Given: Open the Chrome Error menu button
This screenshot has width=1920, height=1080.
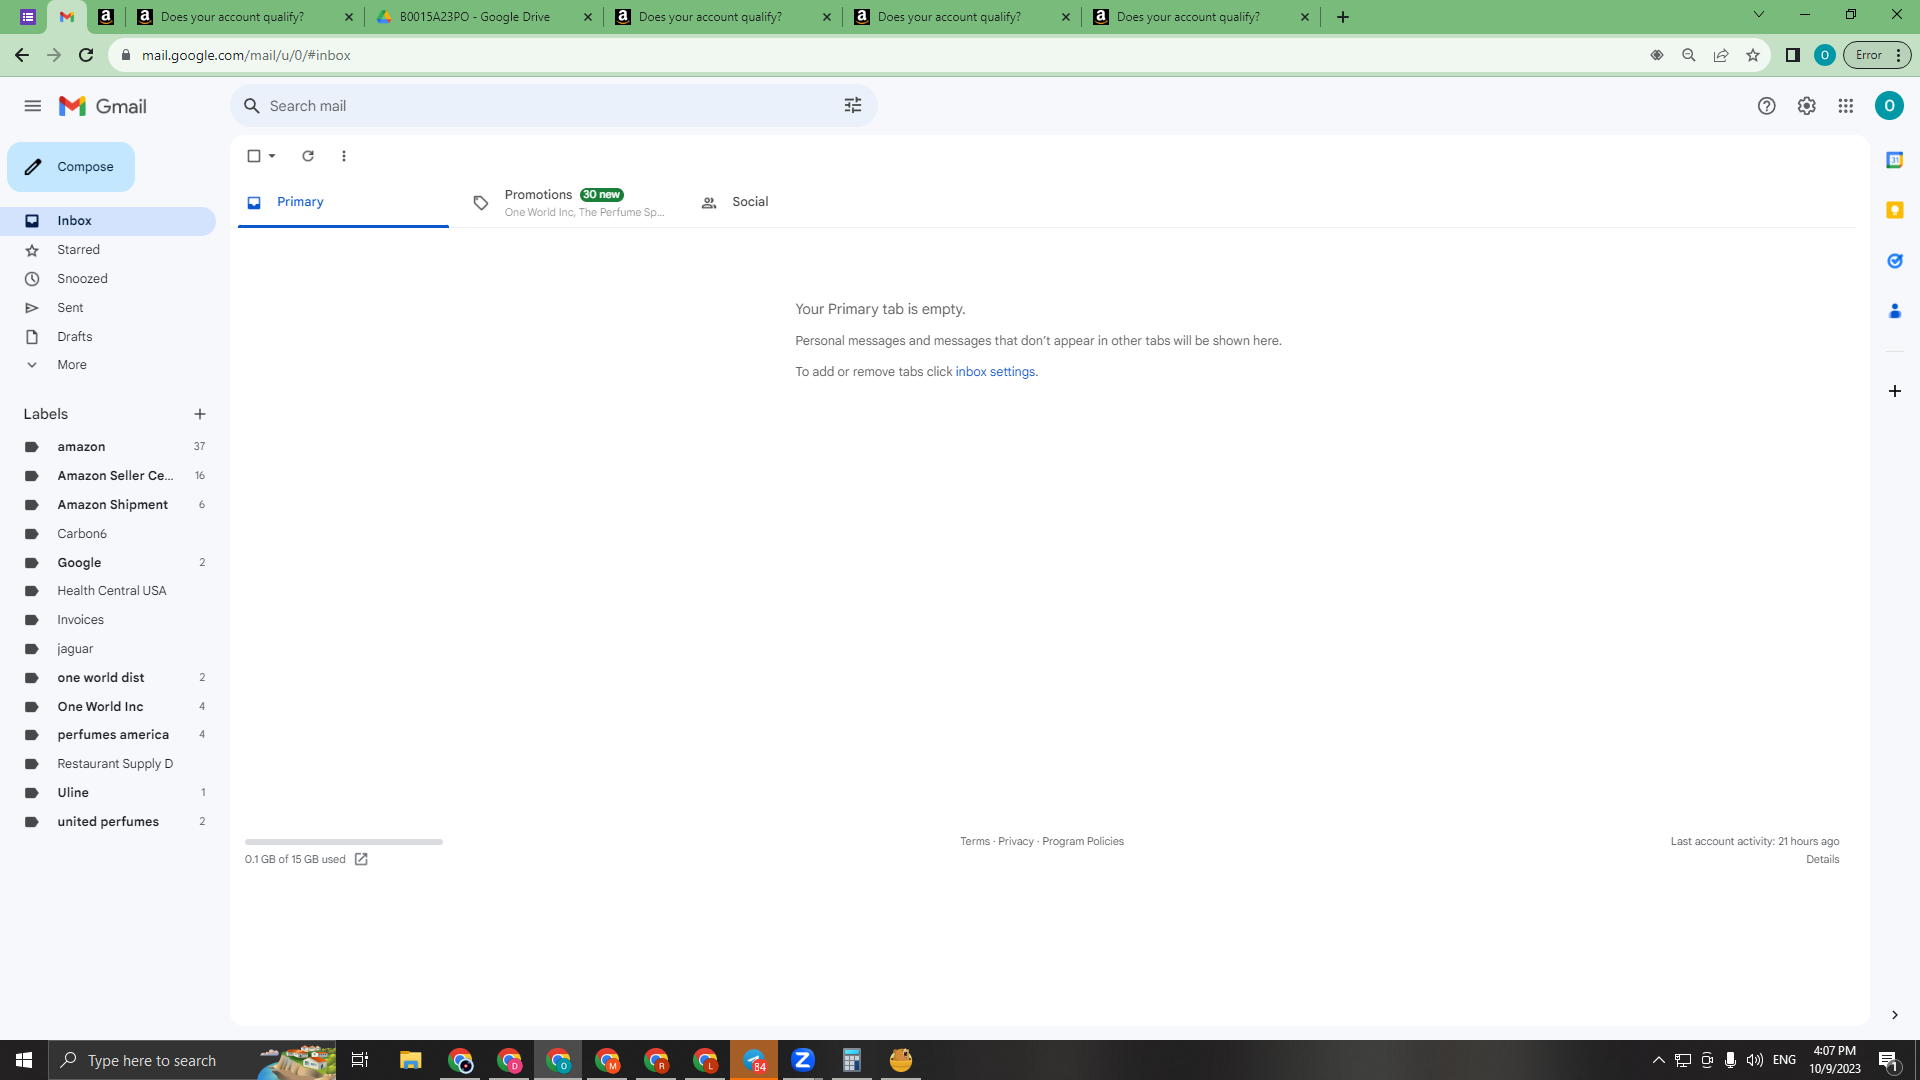Looking at the screenshot, I should coord(1877,55).
